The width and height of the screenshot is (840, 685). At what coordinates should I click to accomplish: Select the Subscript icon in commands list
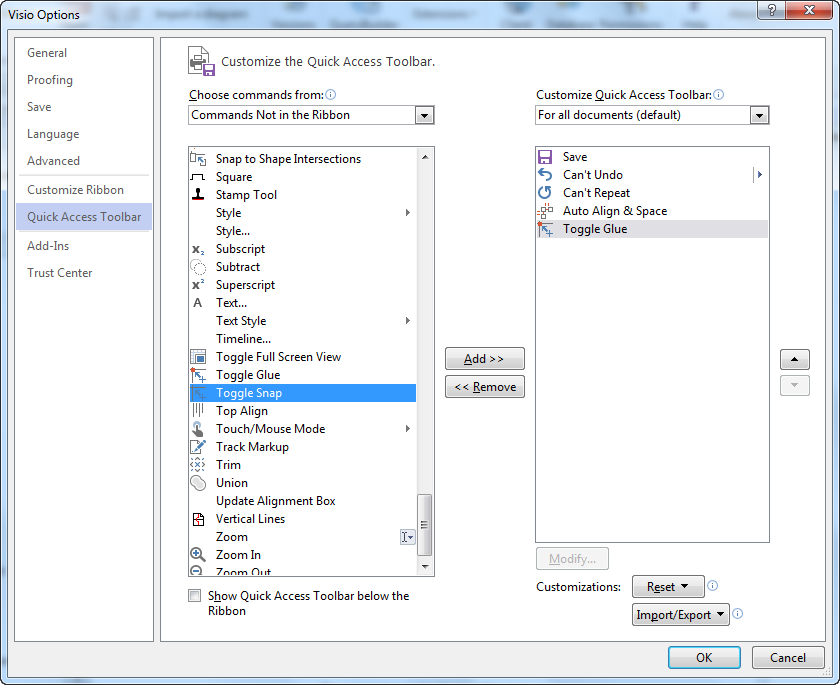(198, 249)
